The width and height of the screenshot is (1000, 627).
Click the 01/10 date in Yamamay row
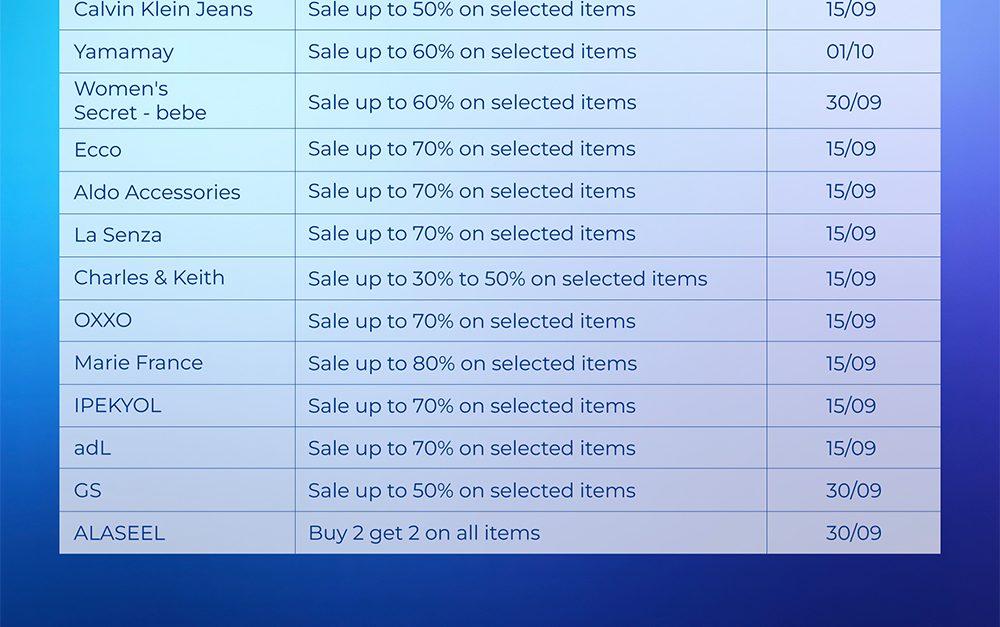click(850, 52)
